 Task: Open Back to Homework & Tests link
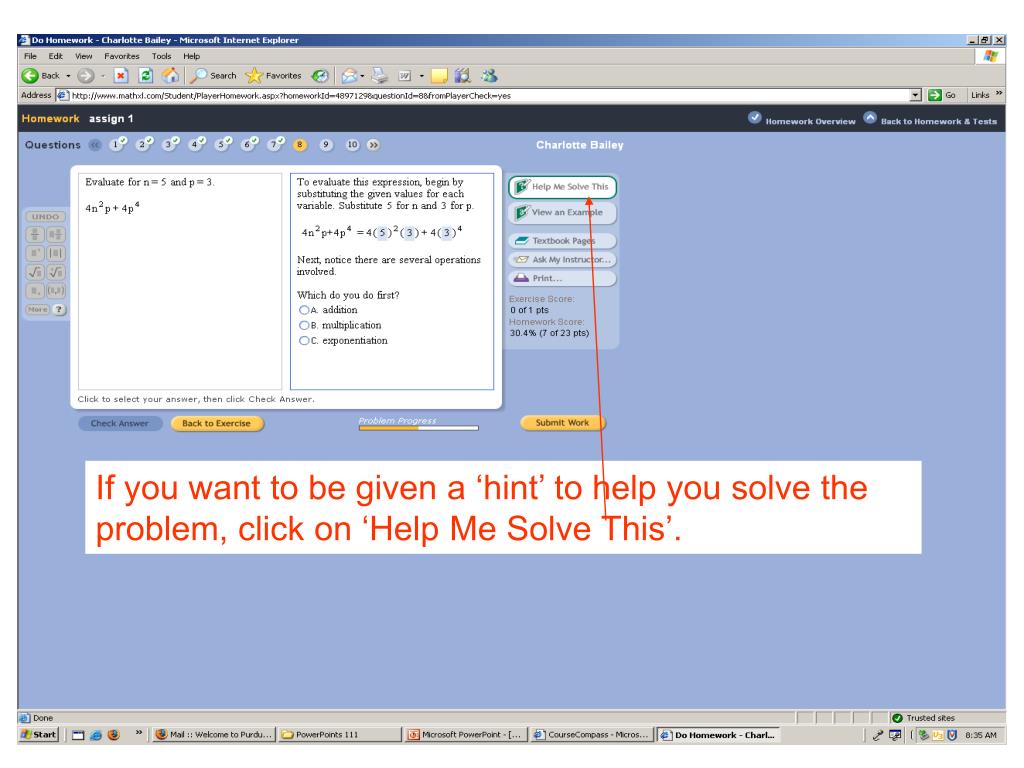pyautogui.click(x=931, y=120)
